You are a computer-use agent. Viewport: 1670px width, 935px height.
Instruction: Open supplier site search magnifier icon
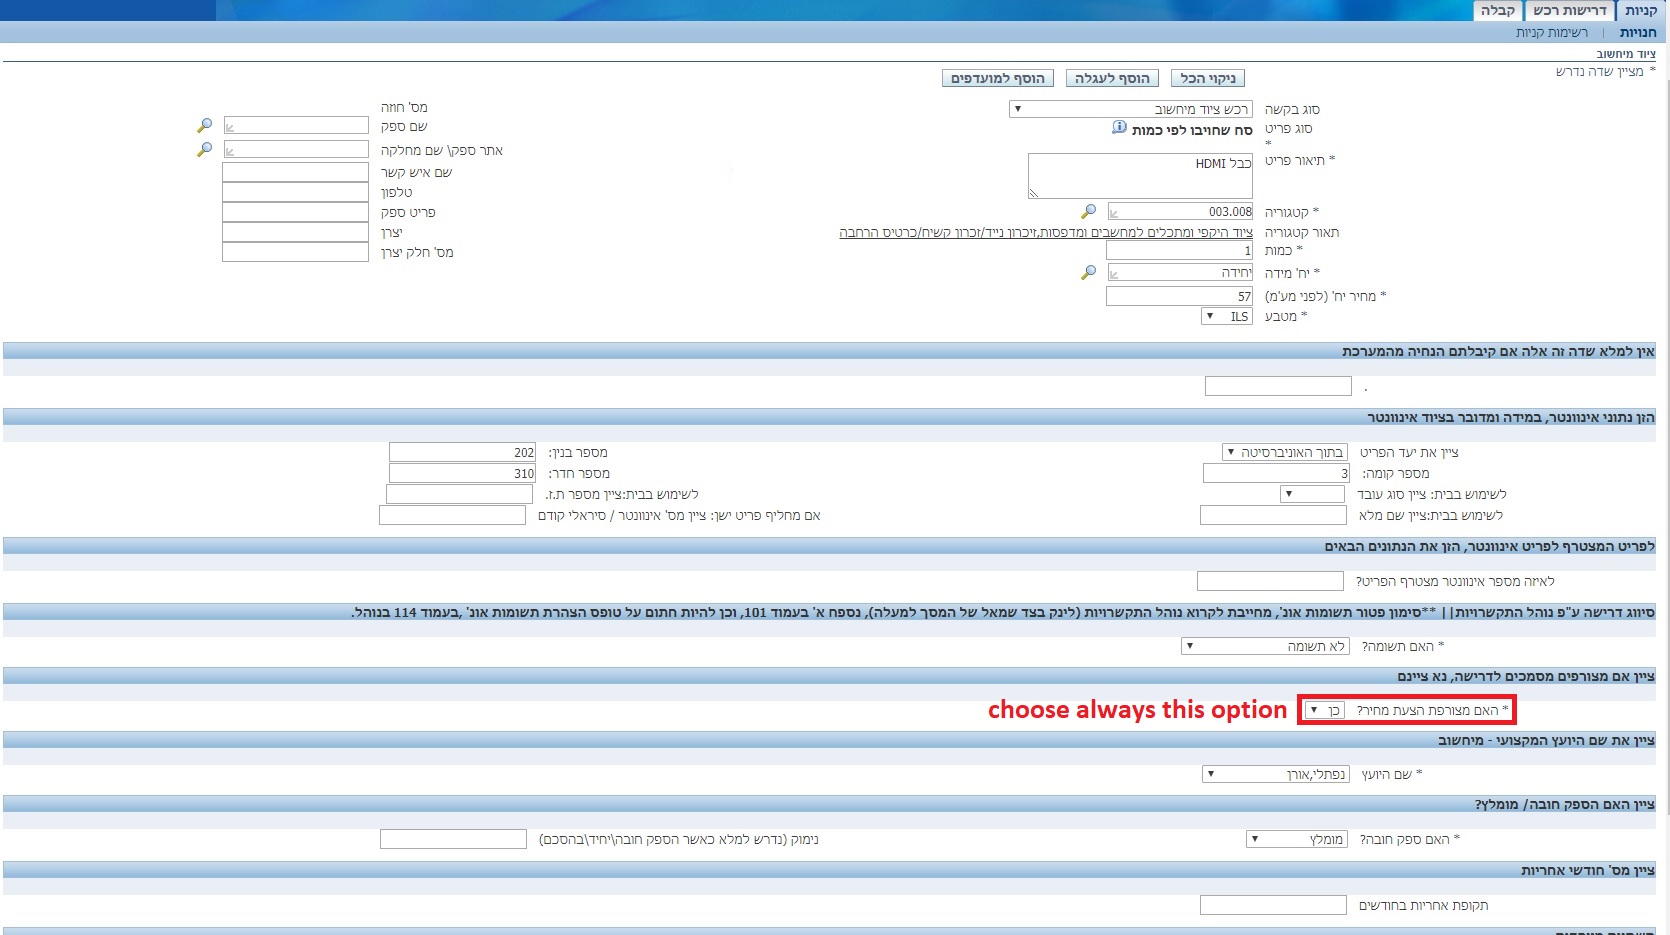204,149
